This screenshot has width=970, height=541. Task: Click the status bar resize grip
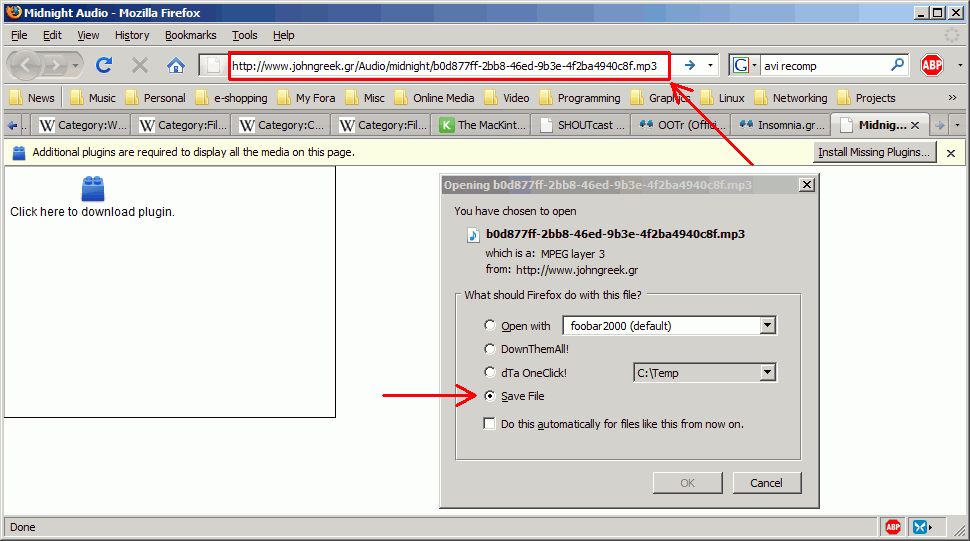(959, 529)
